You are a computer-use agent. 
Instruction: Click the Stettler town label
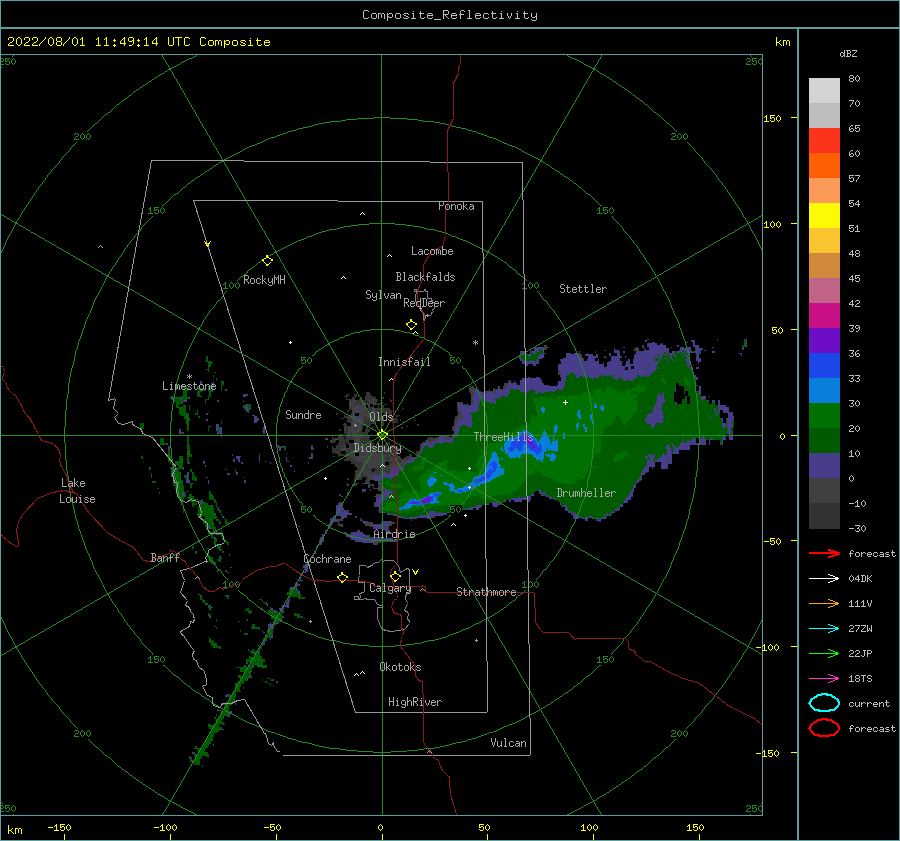(x=583, y=289)
